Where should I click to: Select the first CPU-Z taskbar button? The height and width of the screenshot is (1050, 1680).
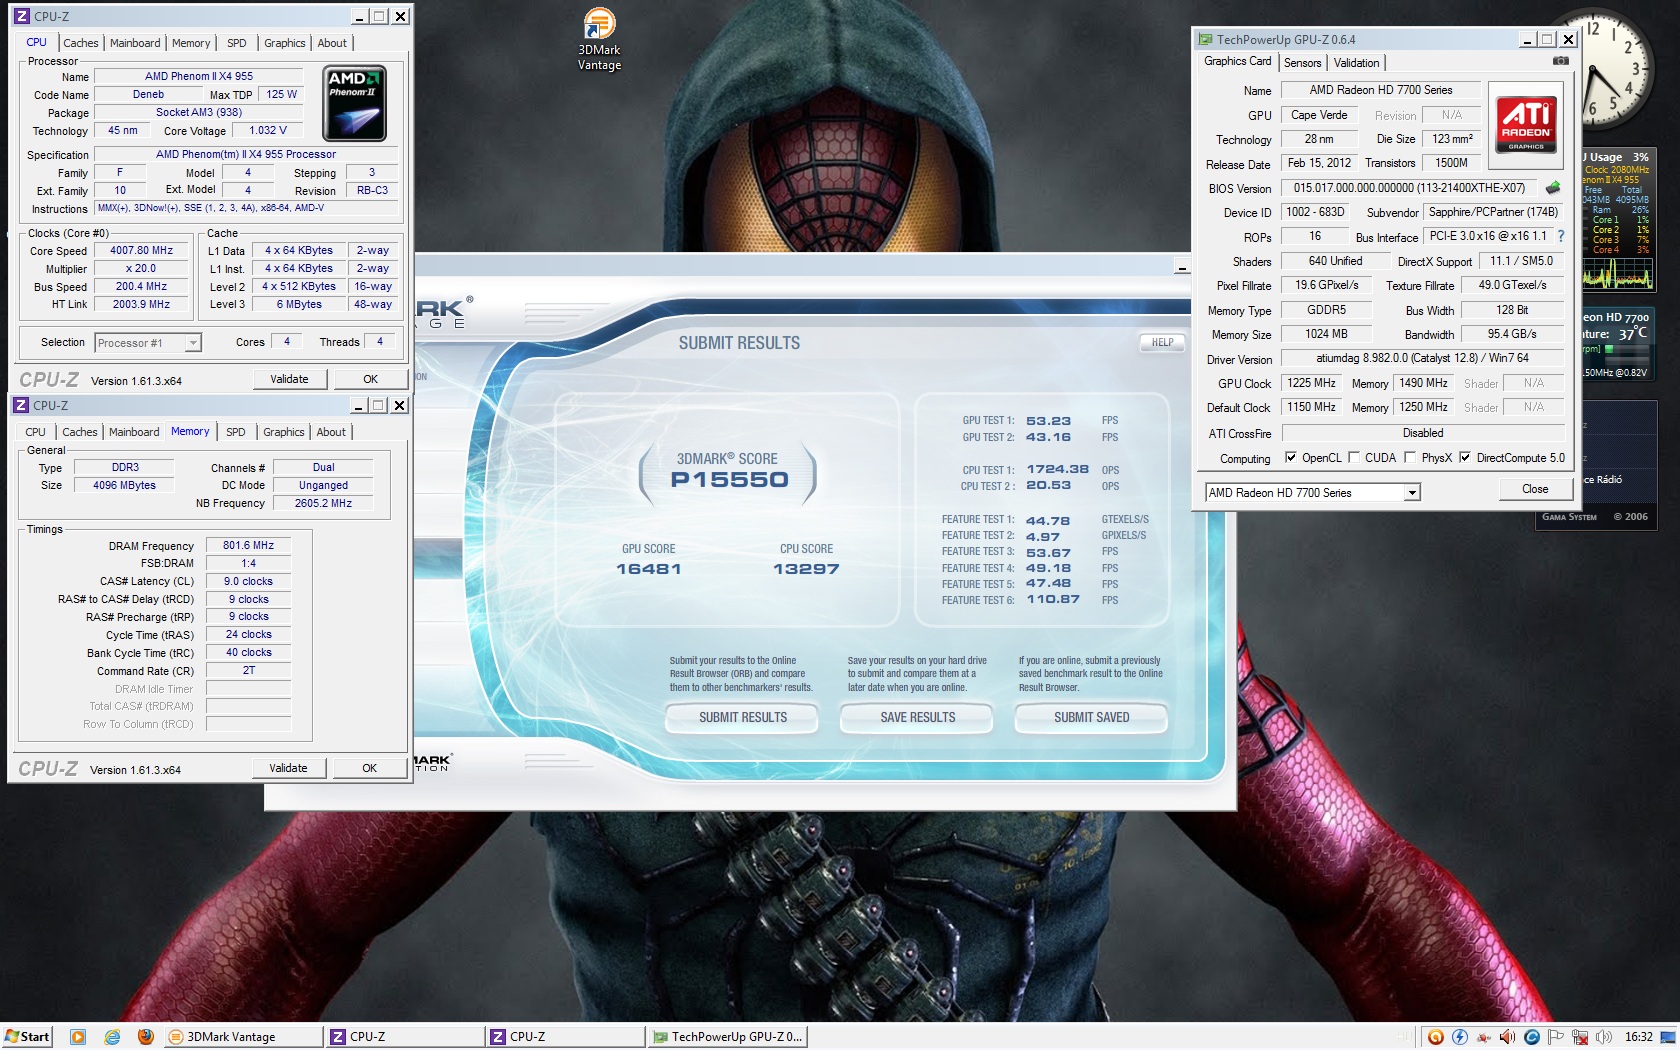(404, 1037)
